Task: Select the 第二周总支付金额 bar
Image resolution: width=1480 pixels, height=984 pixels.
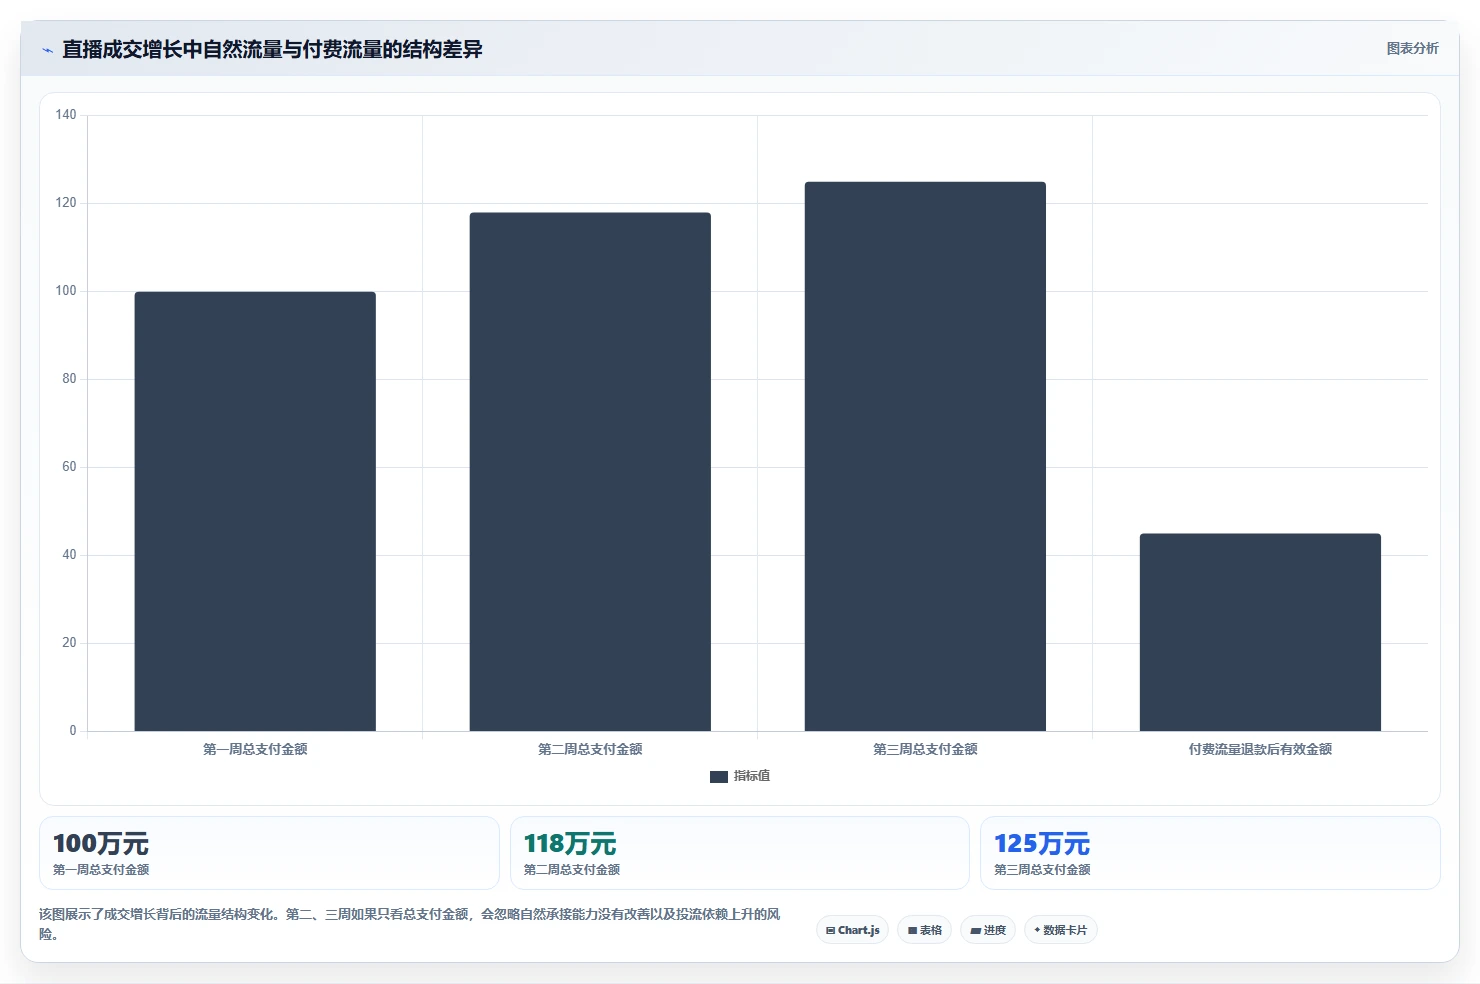Action: 590,472
